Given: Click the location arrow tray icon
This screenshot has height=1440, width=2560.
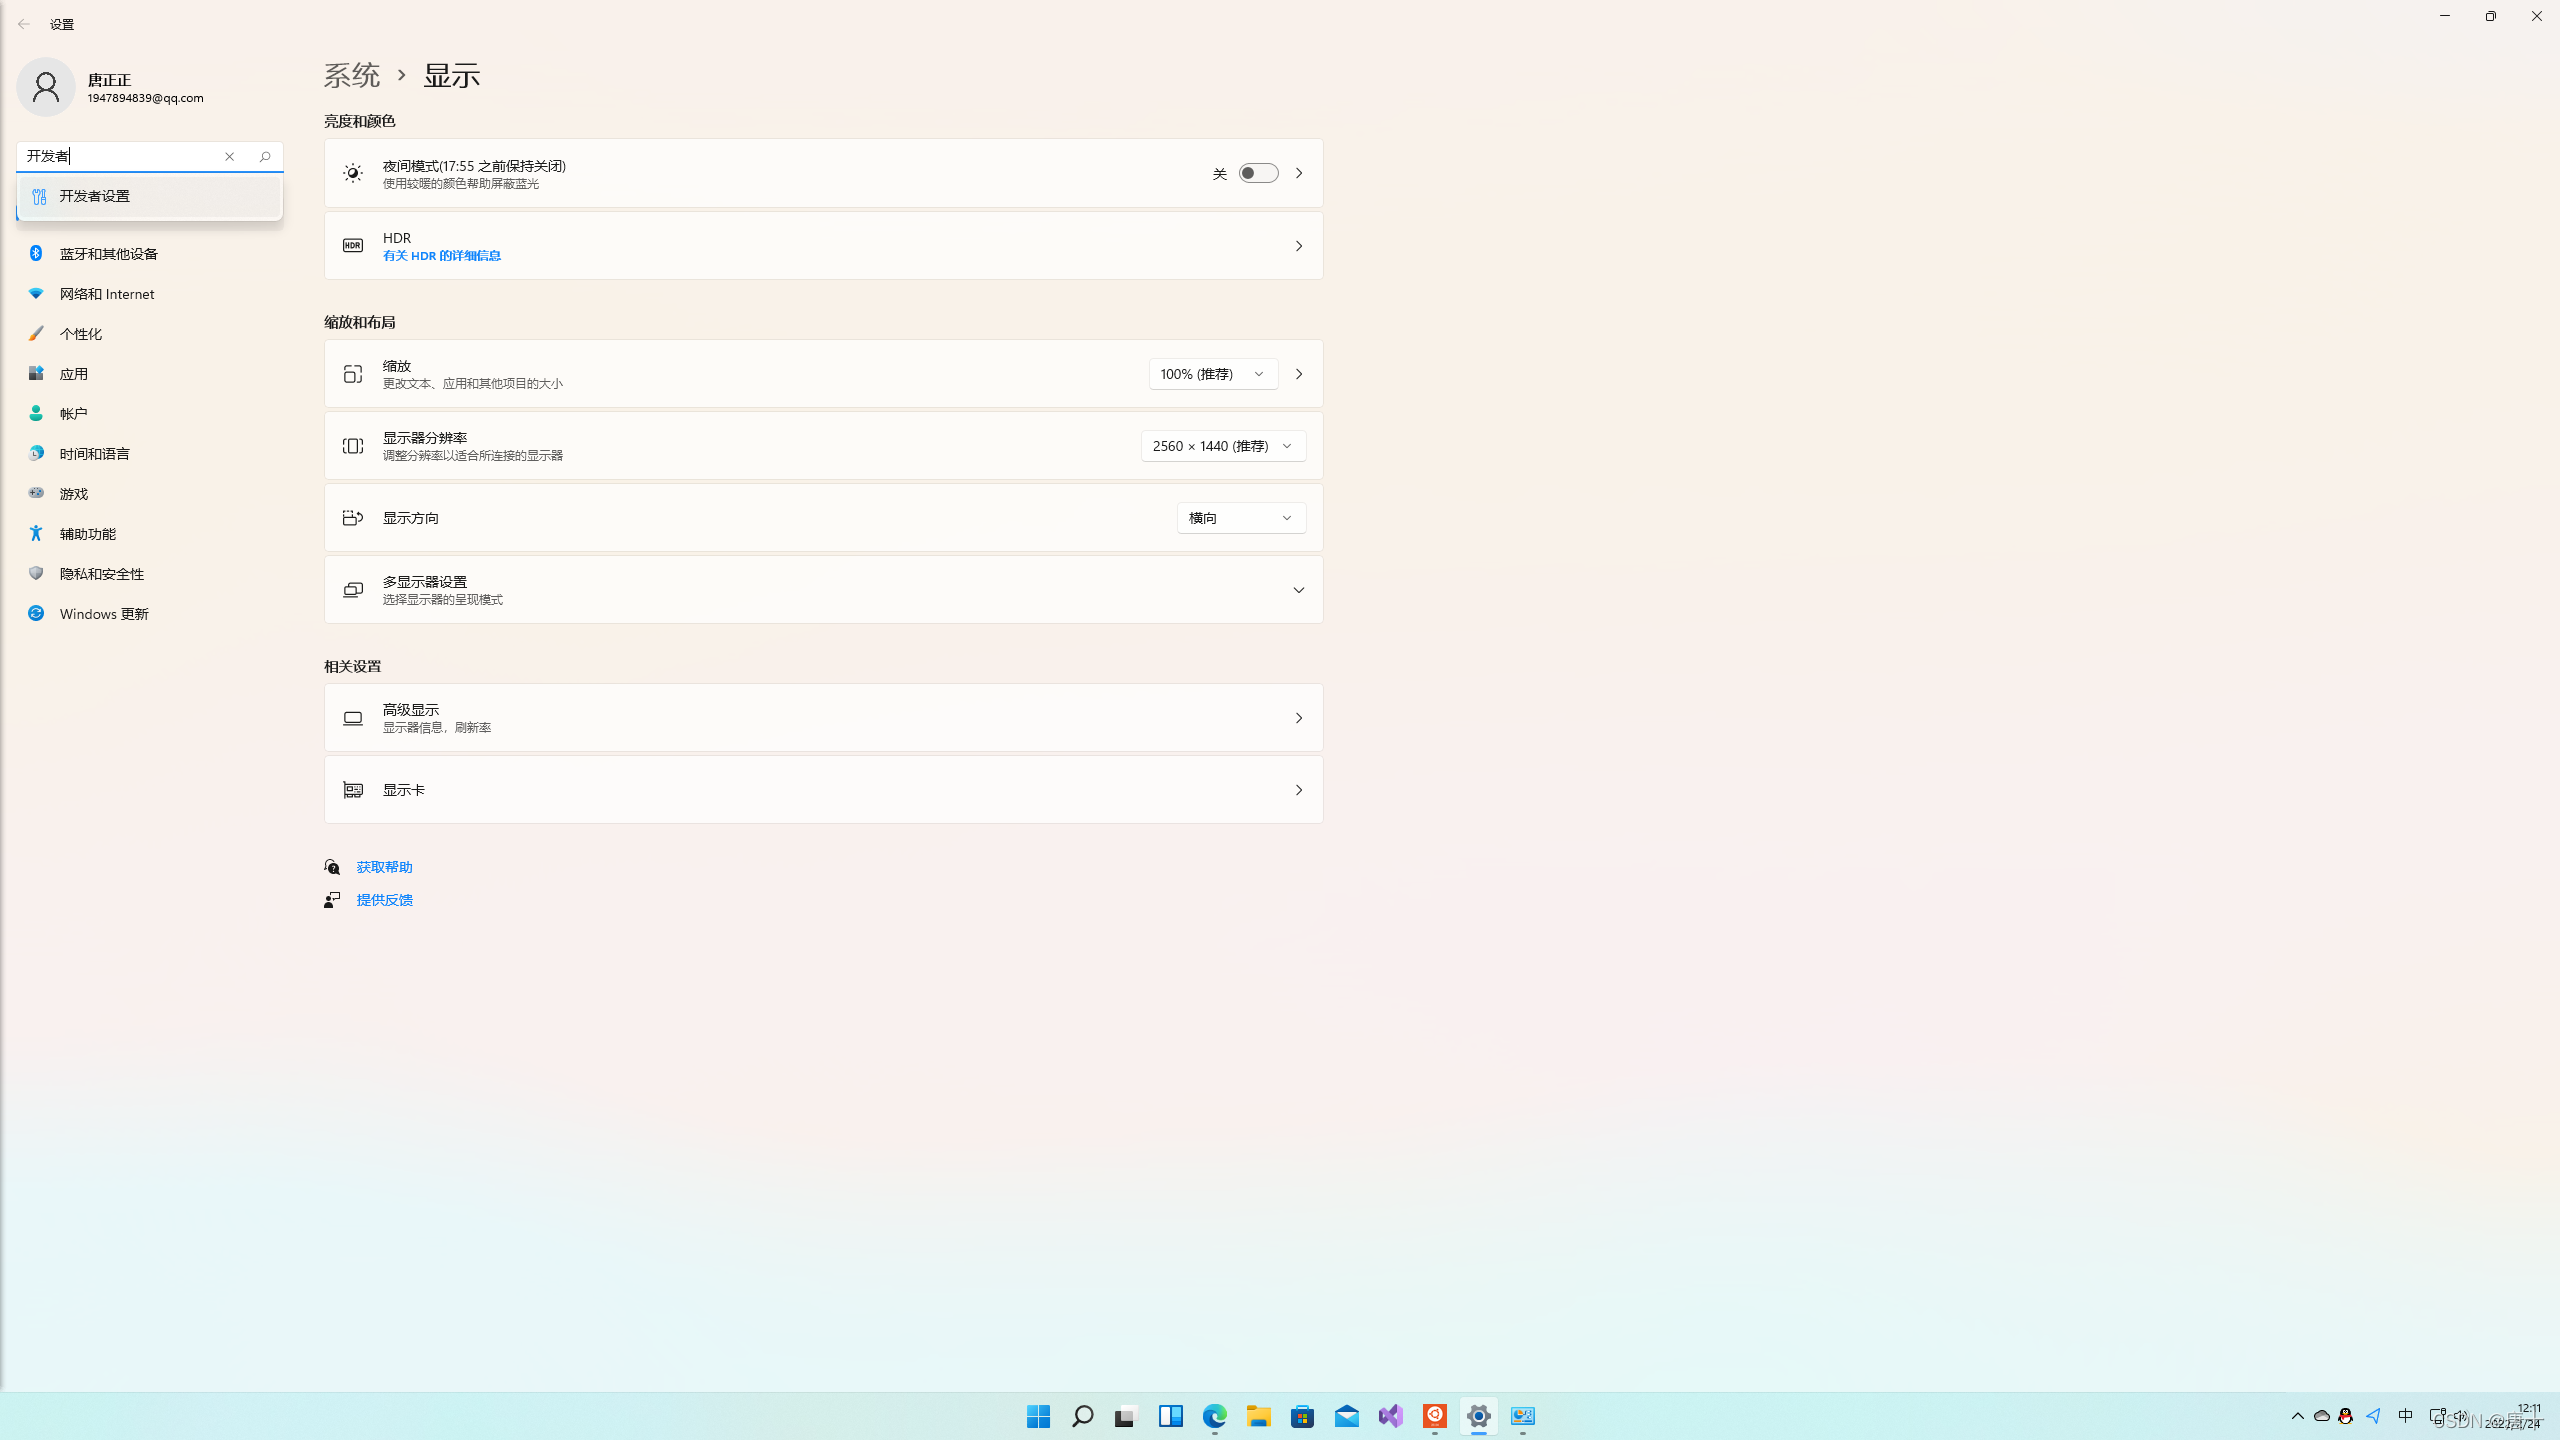Looking at the screenshot, I should coord(2373,1416).
